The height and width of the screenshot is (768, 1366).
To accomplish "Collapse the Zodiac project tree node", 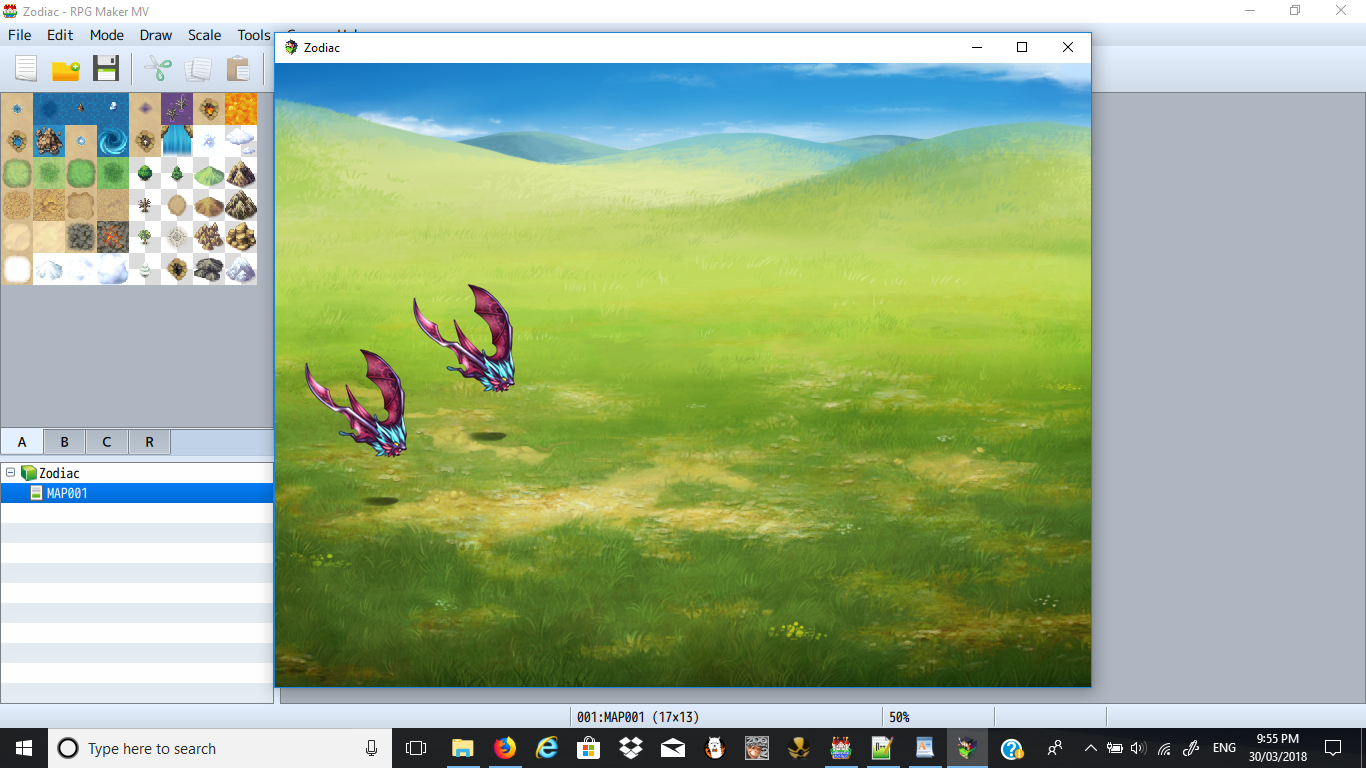I will coord(10,473).
